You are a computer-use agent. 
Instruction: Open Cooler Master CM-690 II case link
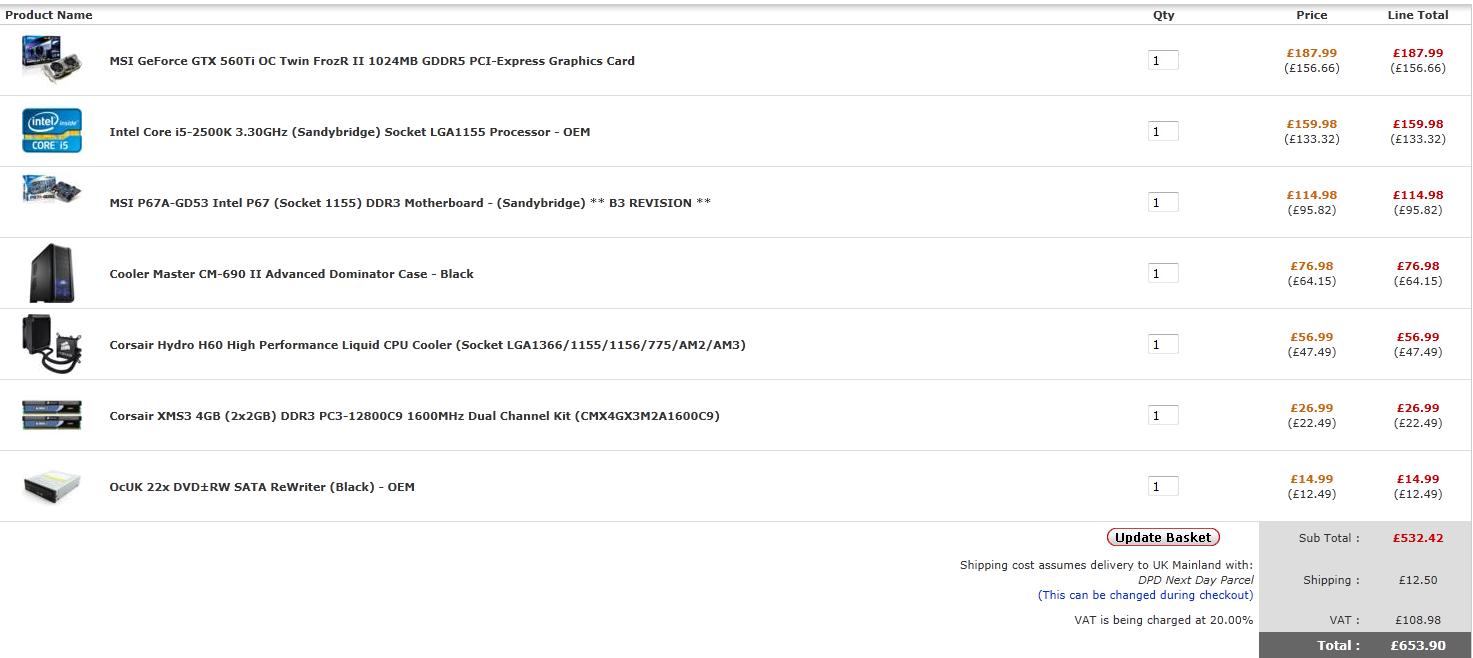pyautogui.click(x=291, y=274)
